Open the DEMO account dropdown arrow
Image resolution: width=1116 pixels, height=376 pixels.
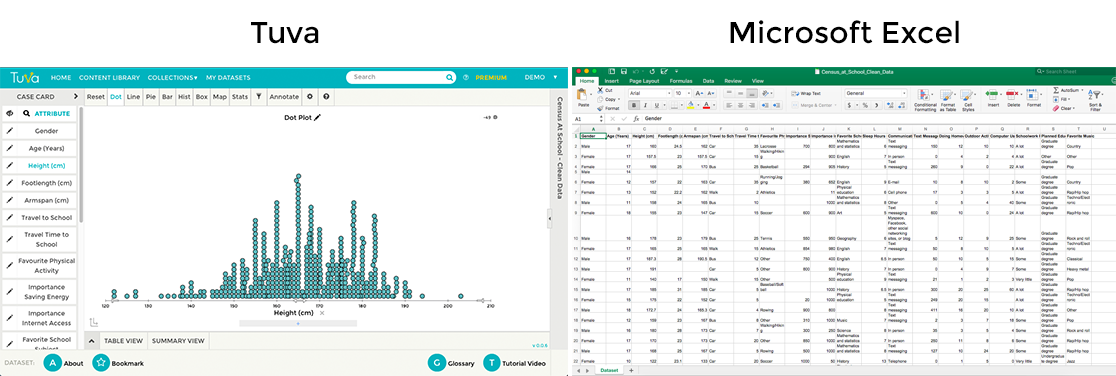point(555,77)
